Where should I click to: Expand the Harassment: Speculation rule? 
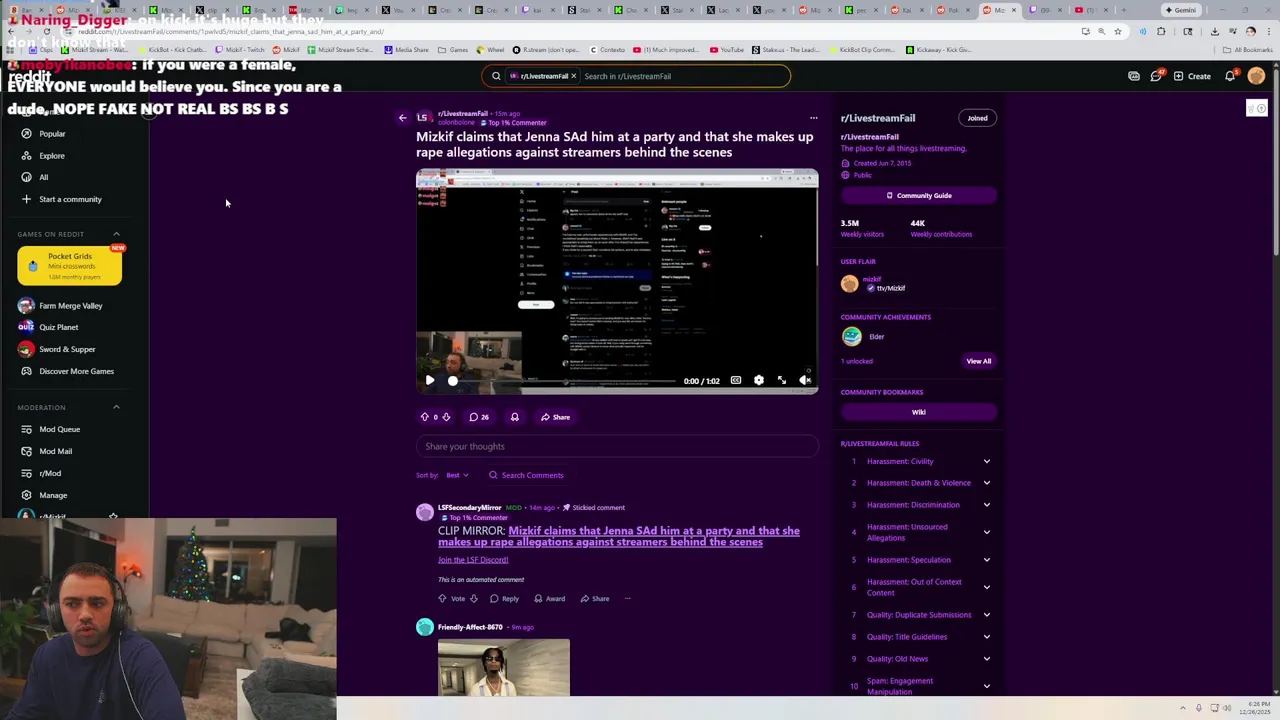click(x=919, y=560)
